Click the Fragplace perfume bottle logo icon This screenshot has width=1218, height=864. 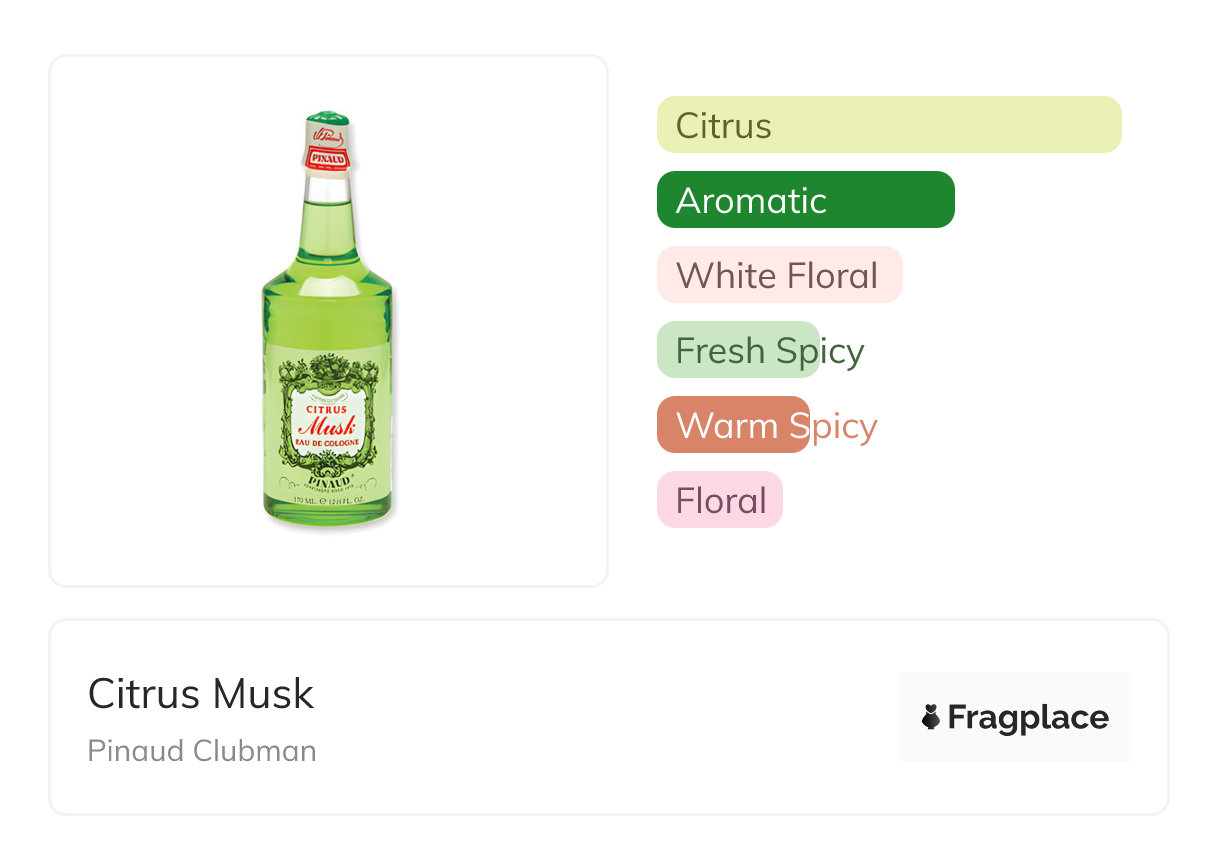click(x=931, y=718)
